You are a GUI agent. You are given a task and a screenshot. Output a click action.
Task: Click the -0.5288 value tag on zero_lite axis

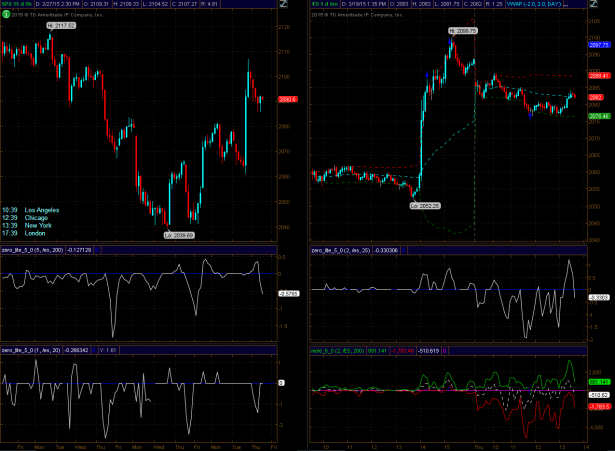(x=289, y=293)
